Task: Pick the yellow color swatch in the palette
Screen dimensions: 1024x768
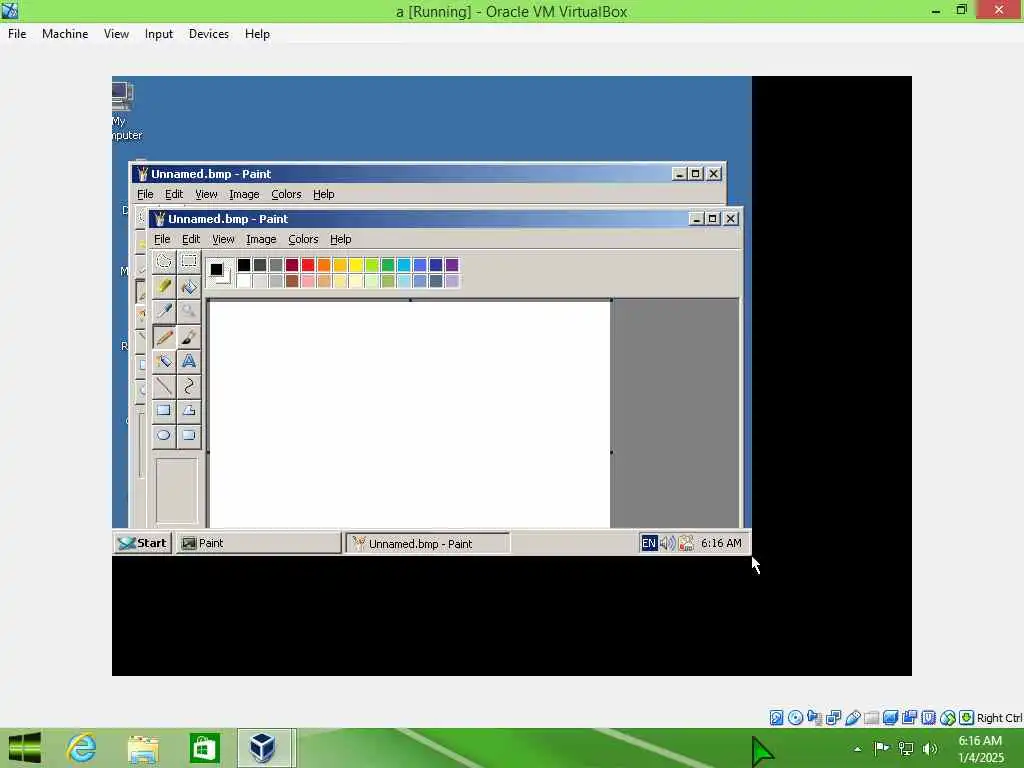Action: coord(356,264)
